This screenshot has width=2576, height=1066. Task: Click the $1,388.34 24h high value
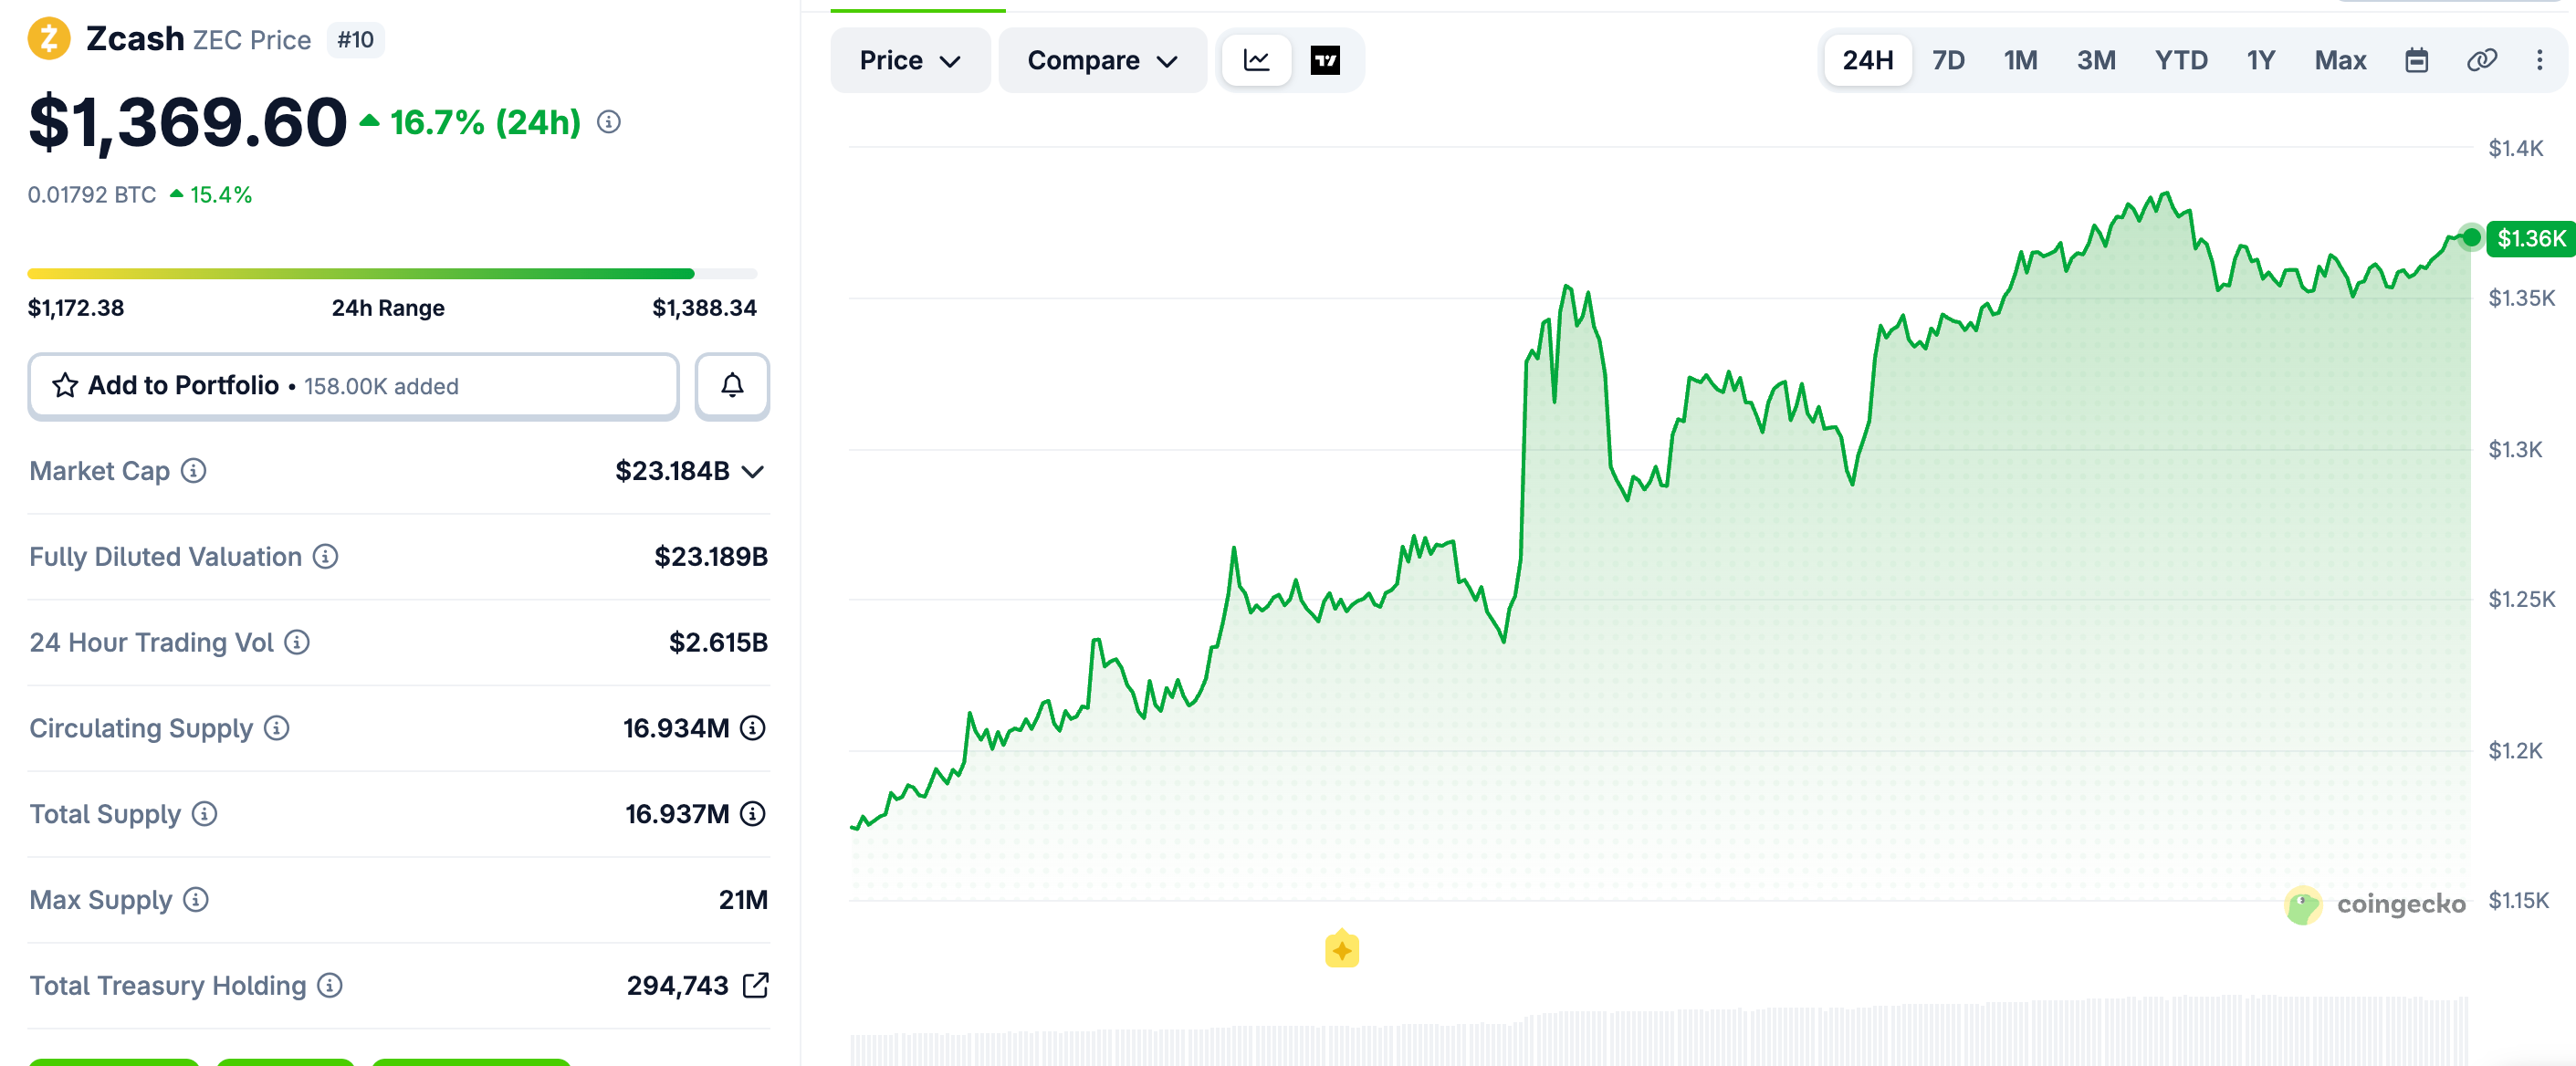(704, 308)
